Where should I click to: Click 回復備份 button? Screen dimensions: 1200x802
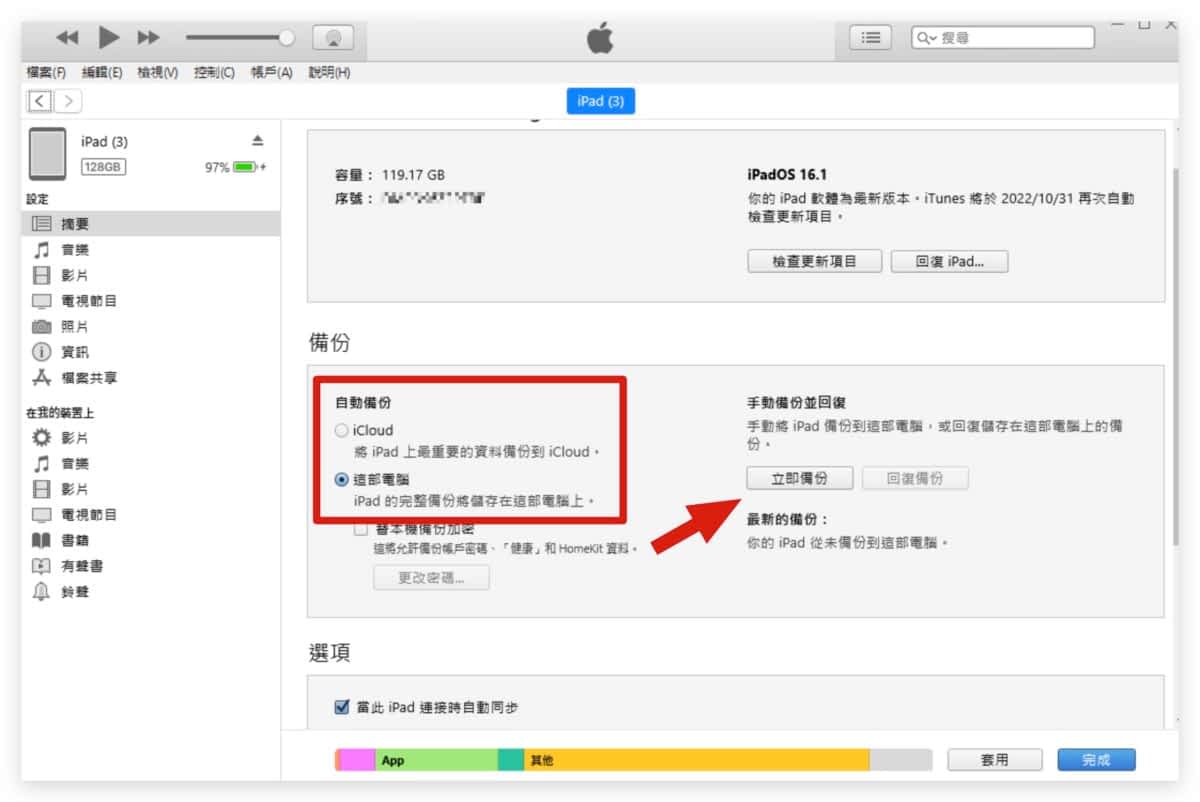(916, 478)
